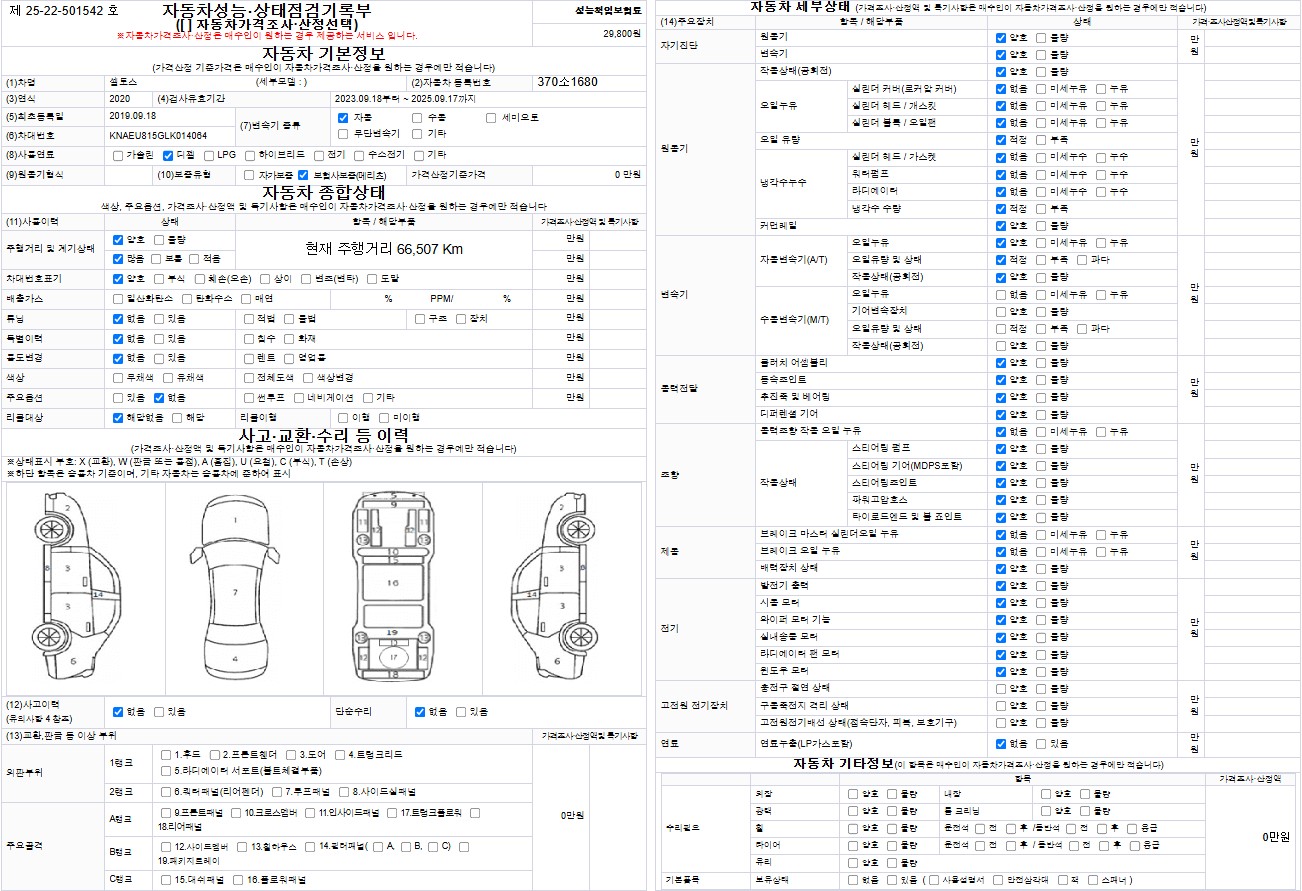Tick 네비게이션 option checkbox

pyautogui.click(x=299, y=397)
